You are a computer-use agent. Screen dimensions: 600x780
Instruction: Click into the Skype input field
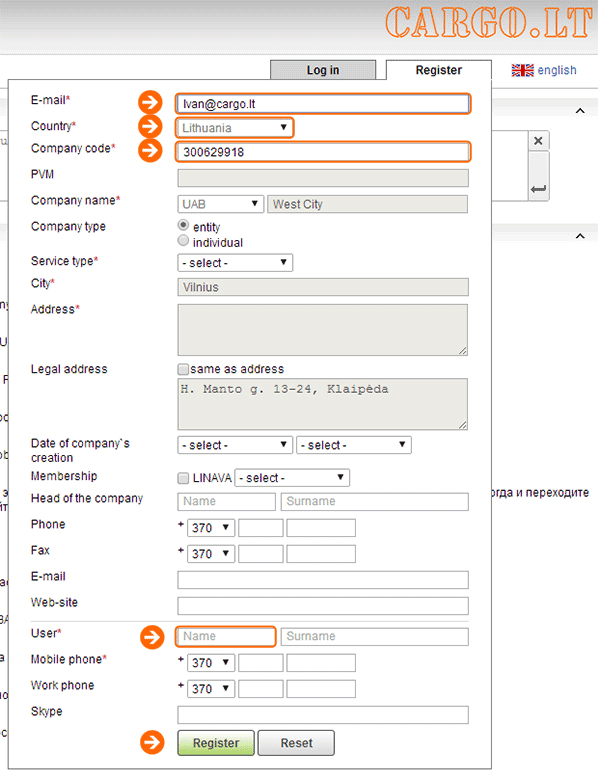coord(322,715)
